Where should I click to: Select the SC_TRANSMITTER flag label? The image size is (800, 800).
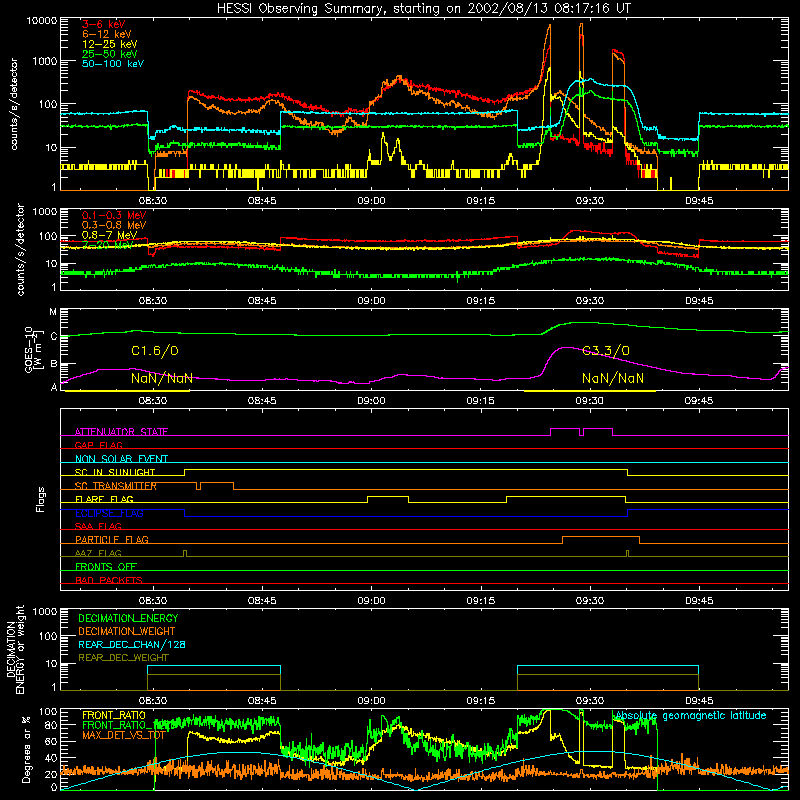(116, 486)
